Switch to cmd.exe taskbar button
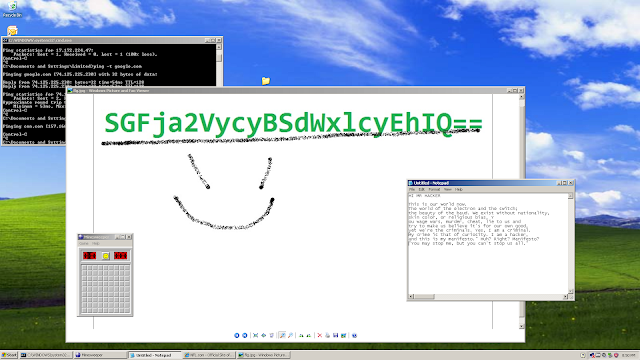The width and height of the screenshot is (640, 360). (x=46, y=355)
